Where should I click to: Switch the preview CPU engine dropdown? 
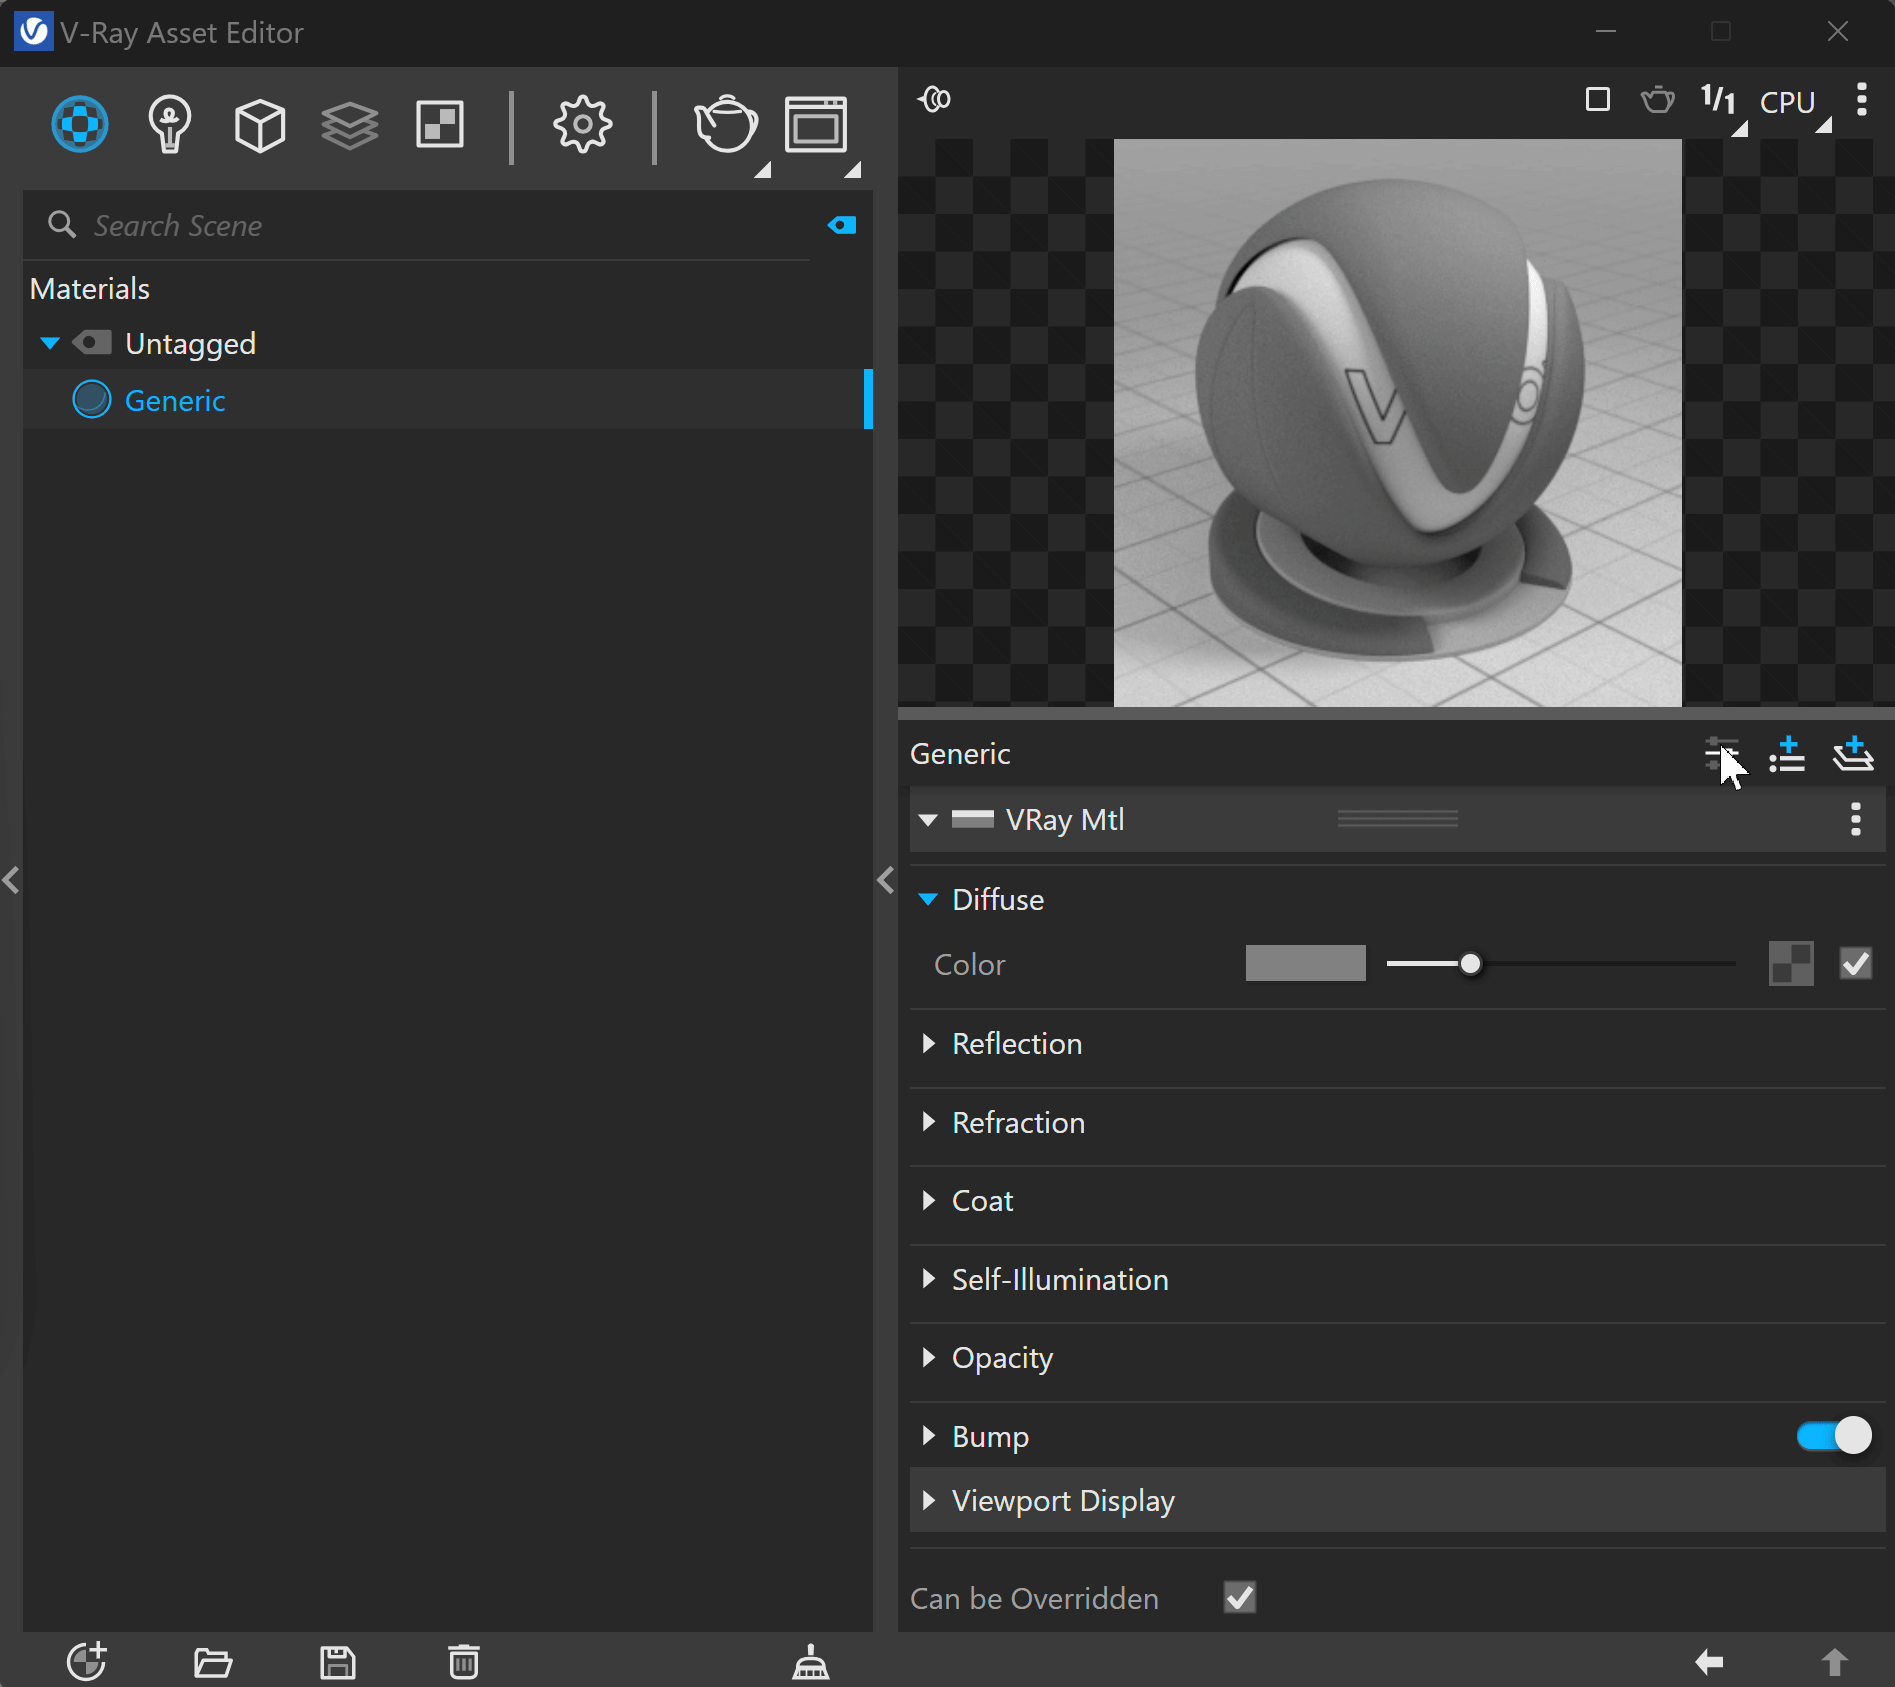[1788, 102]
